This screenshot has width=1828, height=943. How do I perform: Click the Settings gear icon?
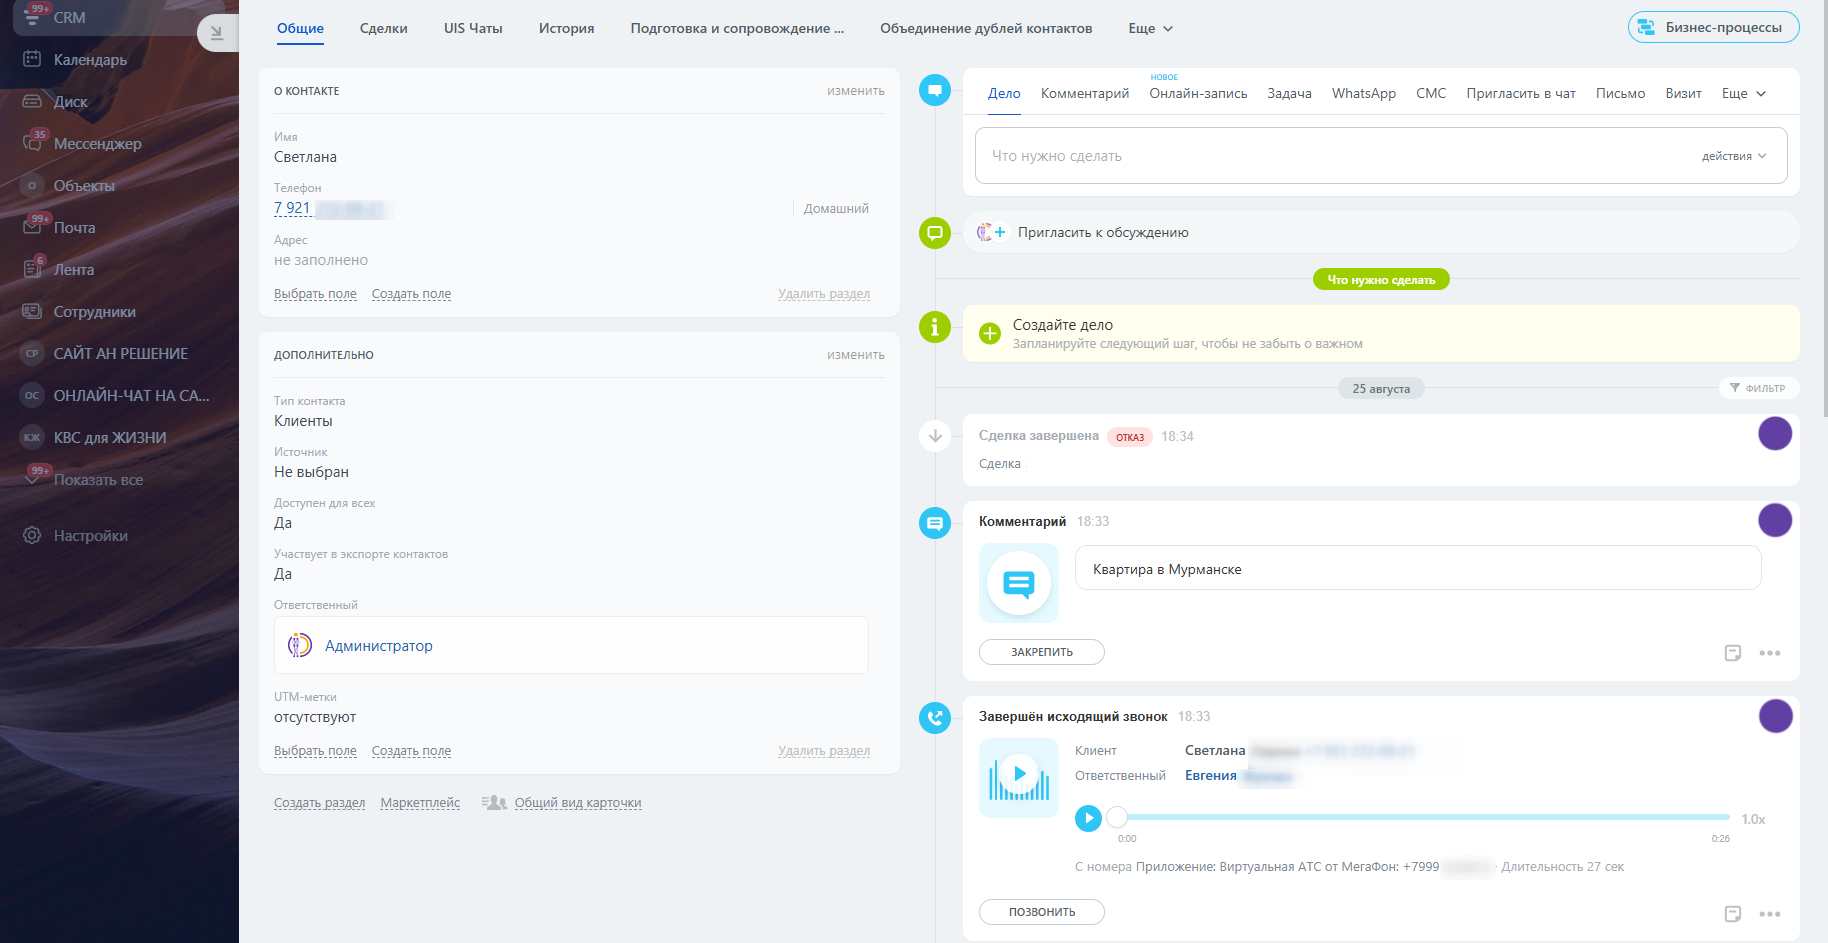[32, 536]
